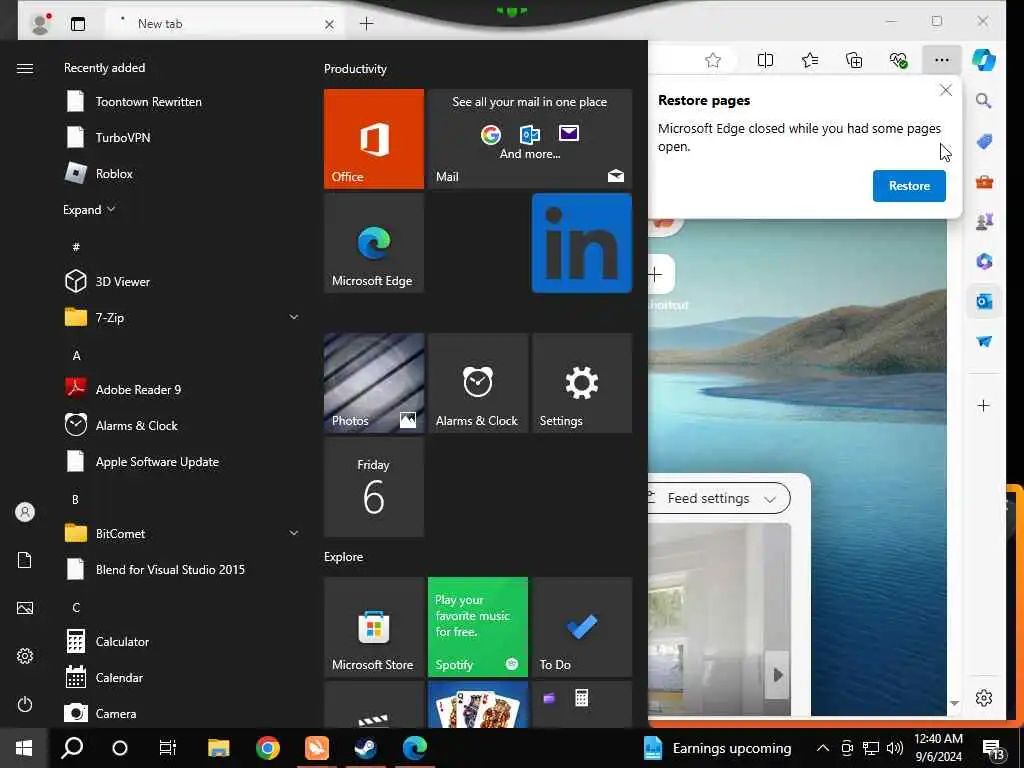1024x768 pixels.
Task: Launch Microsoft Edge tile in Start
Action: (x=374, y=243)
